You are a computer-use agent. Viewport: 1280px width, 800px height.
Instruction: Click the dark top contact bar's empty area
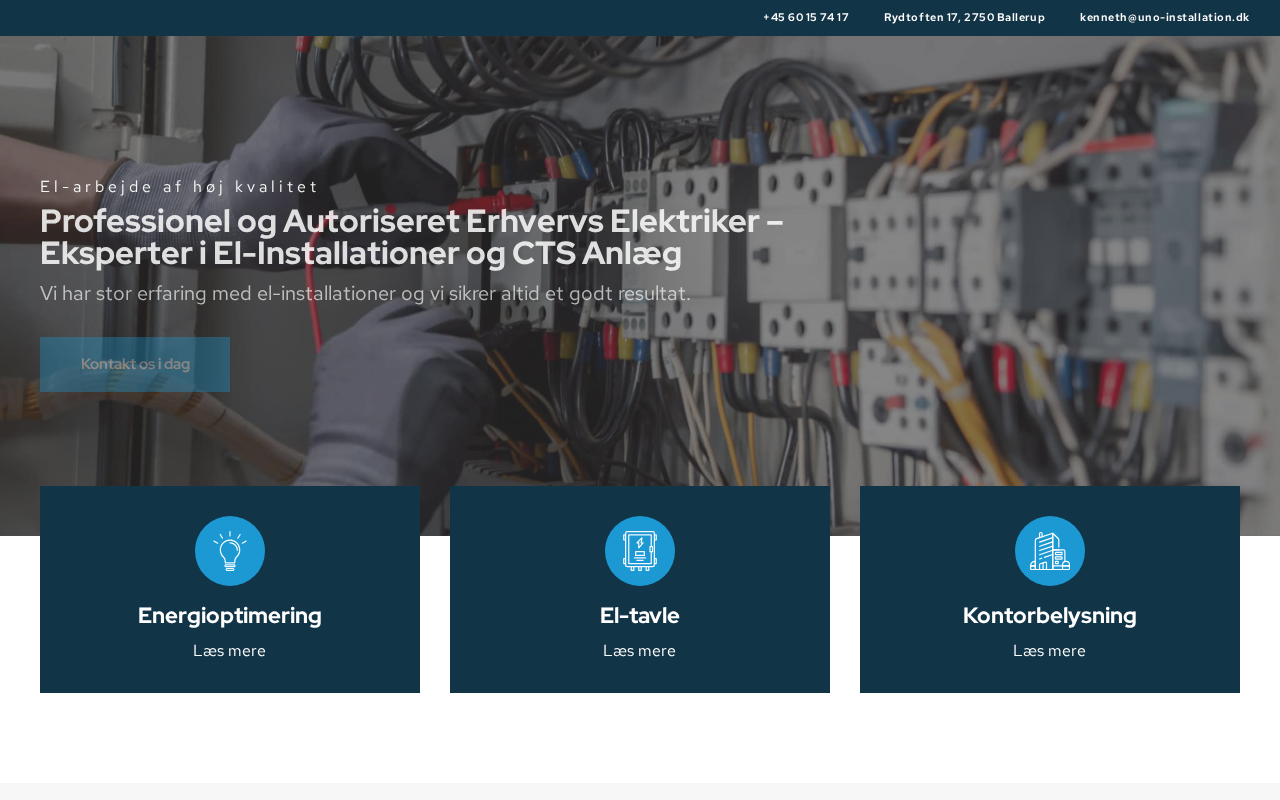pos(380,17)
